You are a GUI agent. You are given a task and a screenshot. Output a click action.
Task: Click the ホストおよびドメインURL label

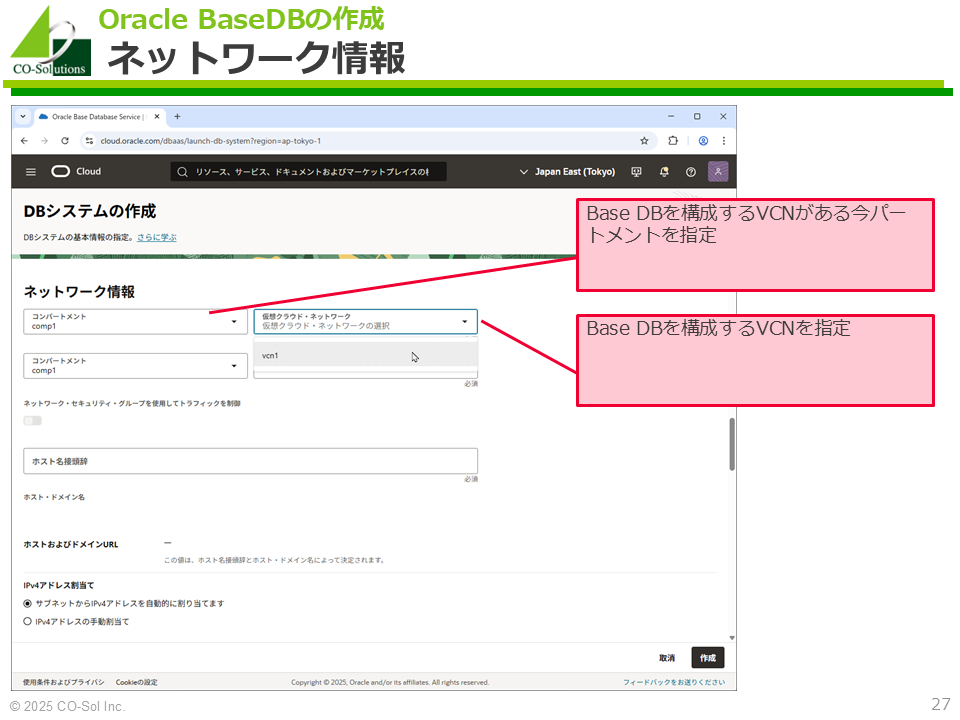click(71, 544)
